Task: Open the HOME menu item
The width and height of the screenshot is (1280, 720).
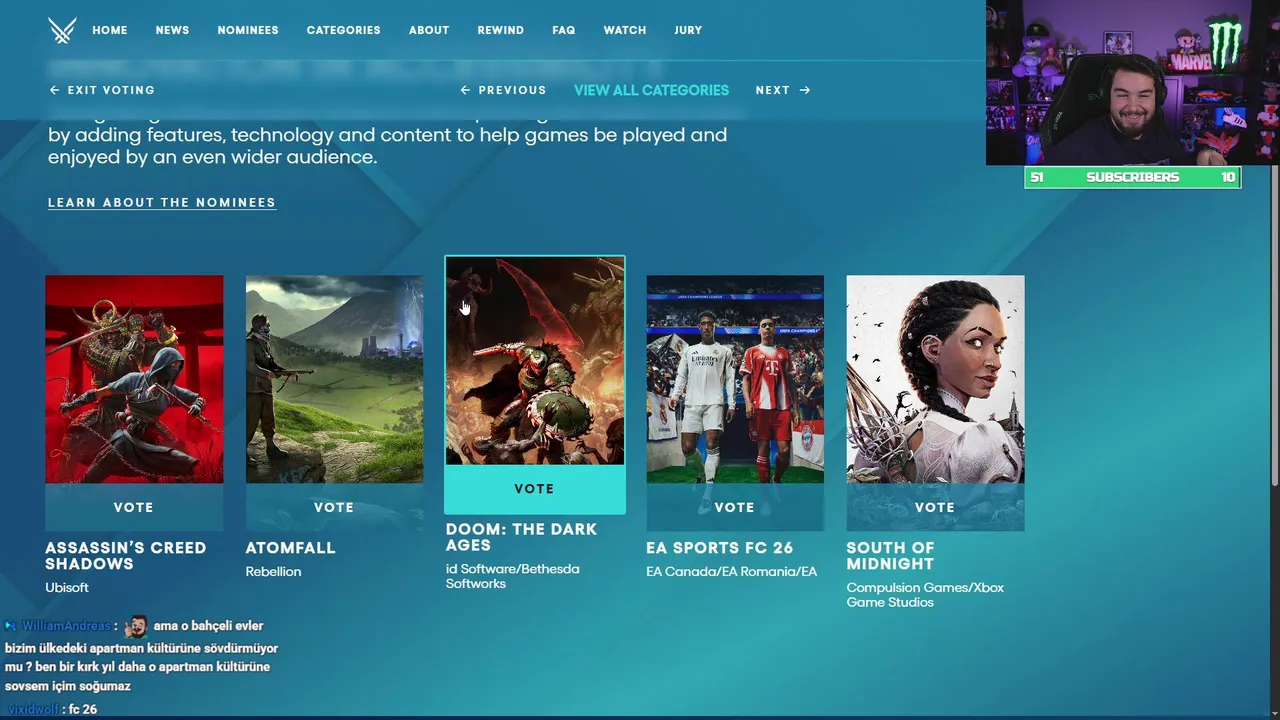Action: click(x=110, y=30)
